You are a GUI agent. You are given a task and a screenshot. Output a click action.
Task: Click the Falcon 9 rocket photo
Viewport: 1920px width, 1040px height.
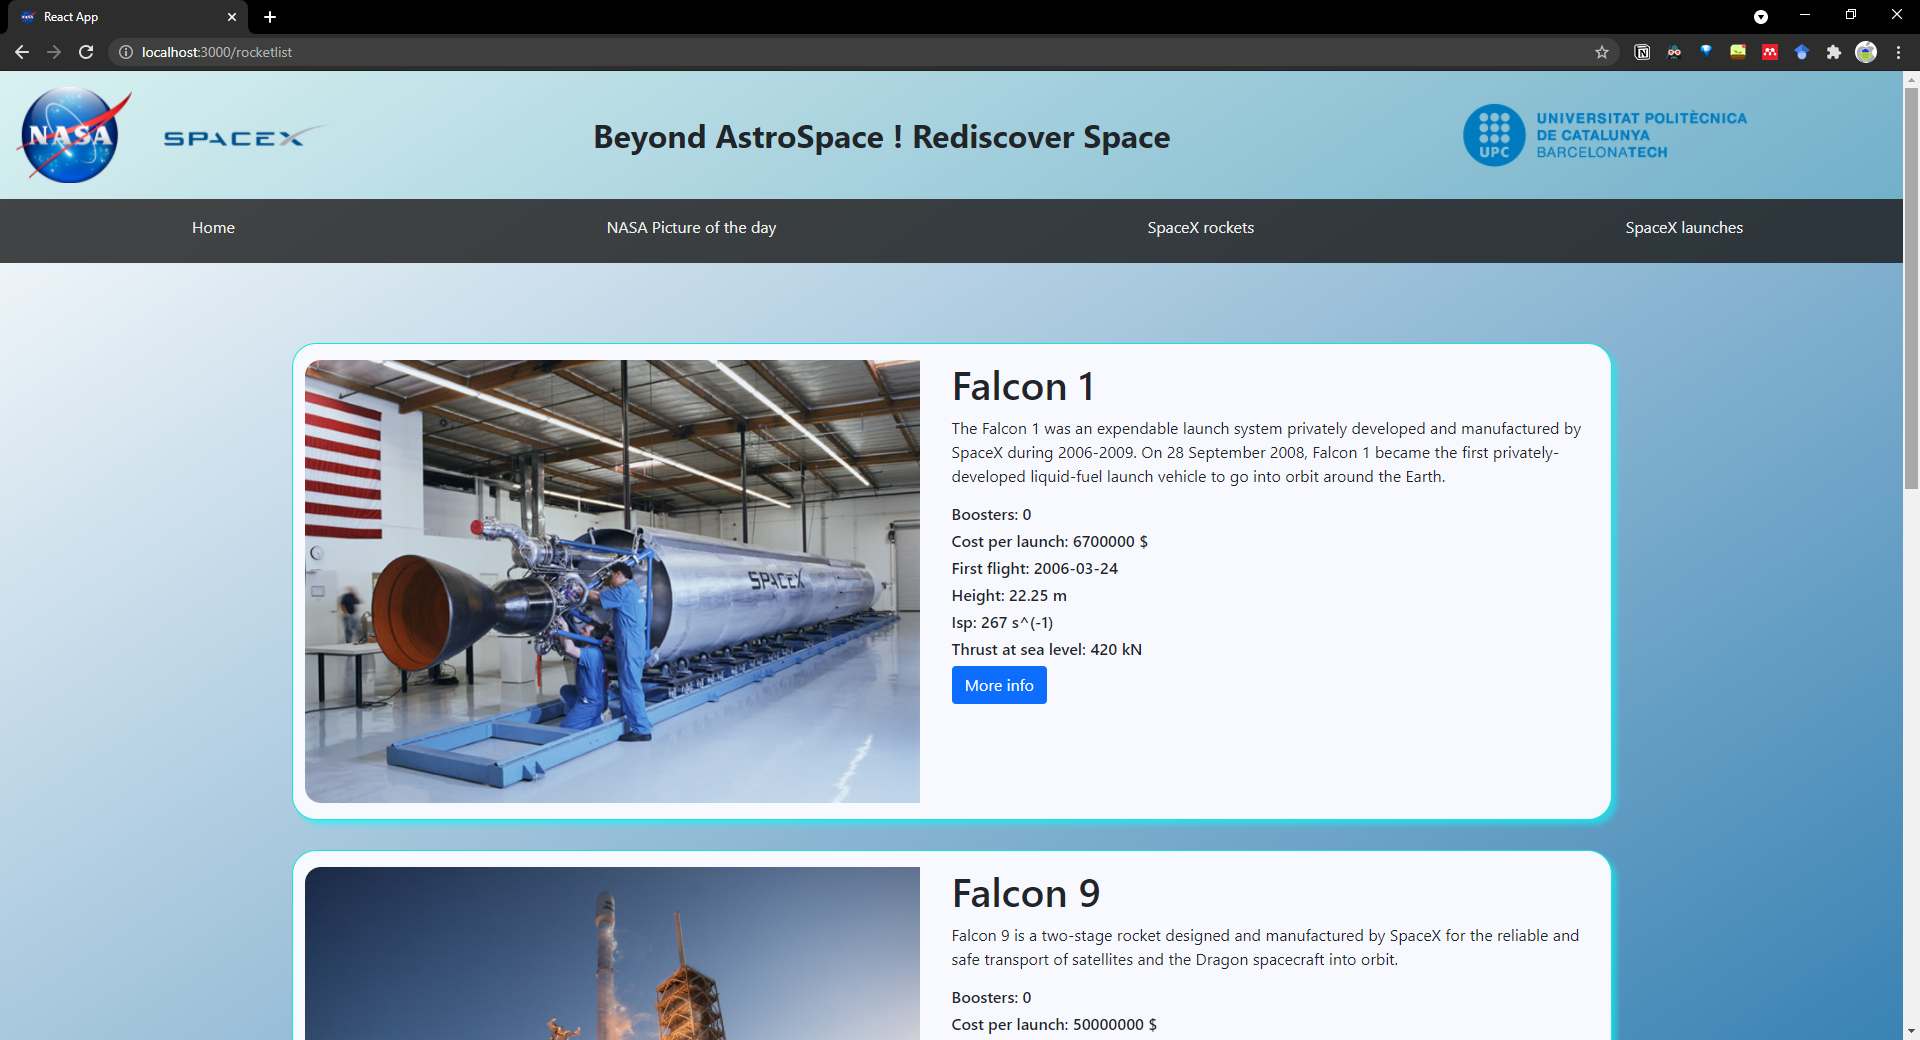tap(612, 953)
